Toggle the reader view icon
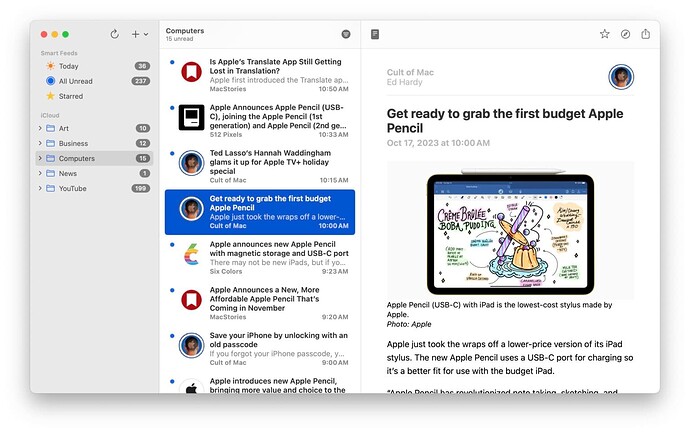Image resolution: width=690 pixels, height=433 pixels. pyautogui.click(x=375, y=34)
